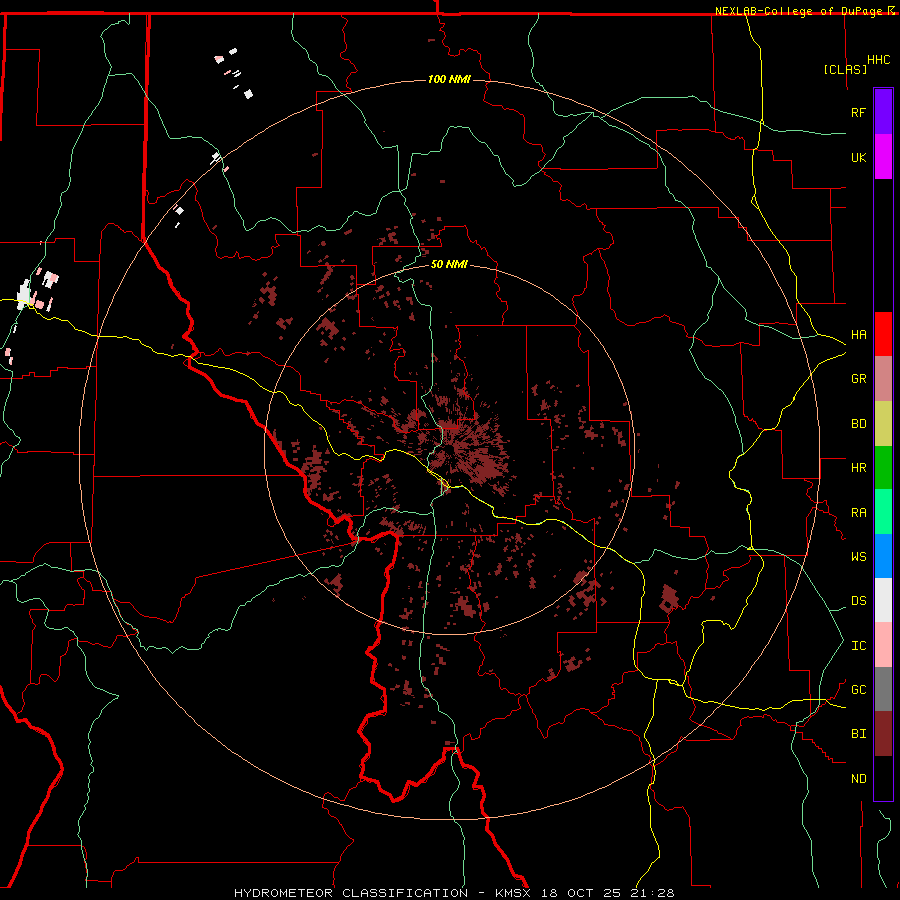Click the BI brown legend swatch

pyautogui.click(x=883, y=734)
